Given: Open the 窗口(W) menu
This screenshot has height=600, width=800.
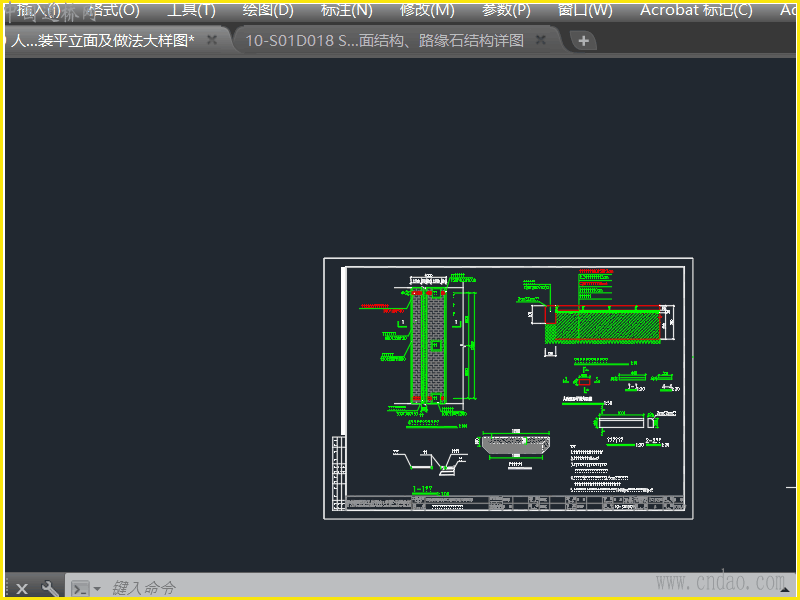Looking at the screenshot, I should pos(585,10).
